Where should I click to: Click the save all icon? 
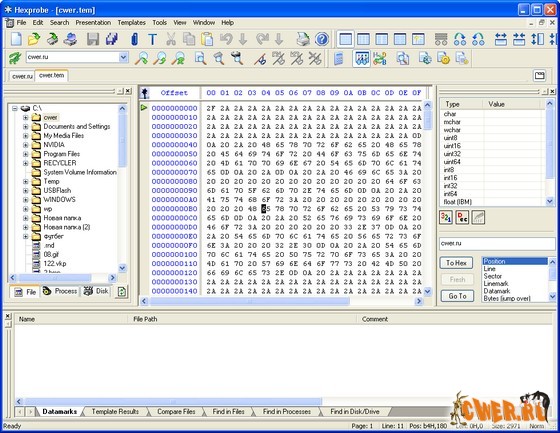(x=112, y=39)
